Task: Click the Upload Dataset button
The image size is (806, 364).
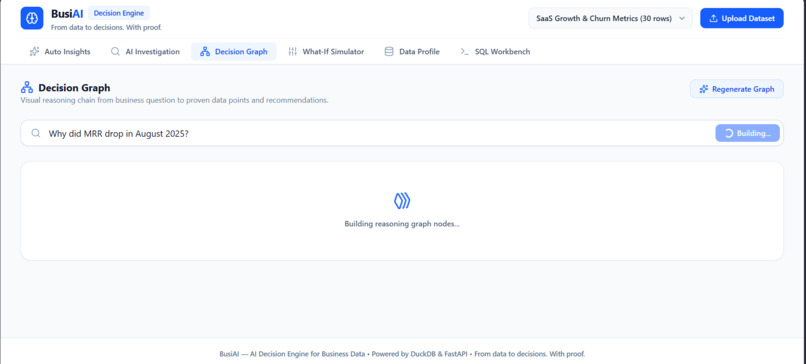Action: [x=742, y=18]
